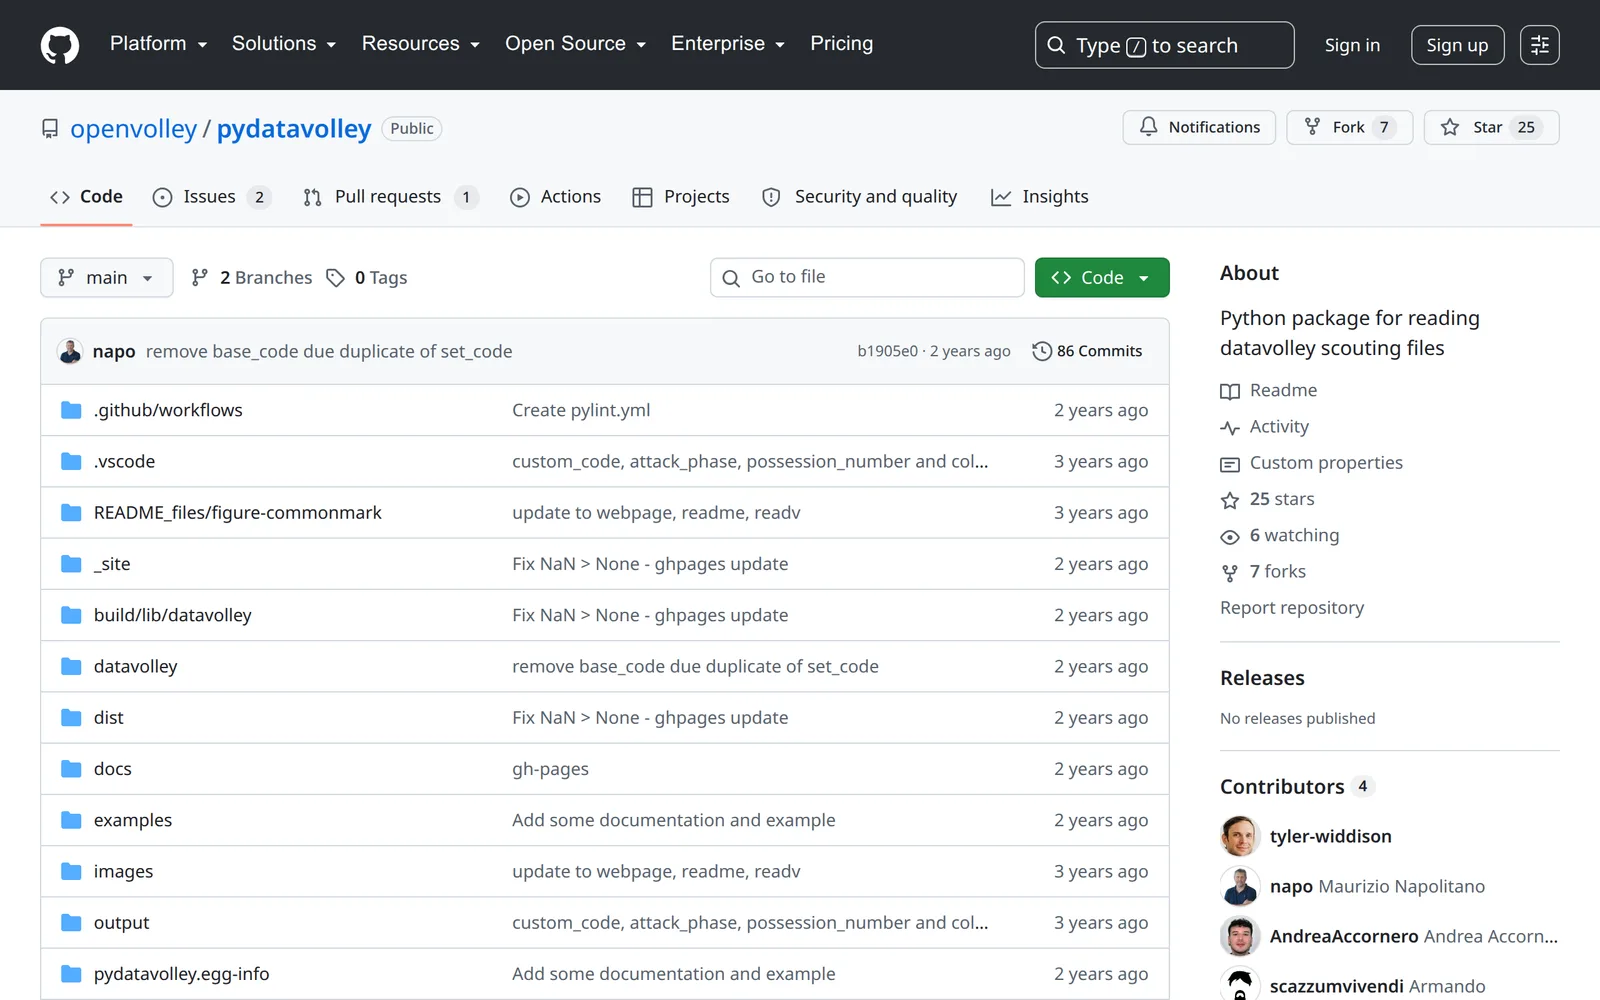Open the Open Source dropdown menu
This screenshot has width=1600, height=1000.
[x=576, y=44]
